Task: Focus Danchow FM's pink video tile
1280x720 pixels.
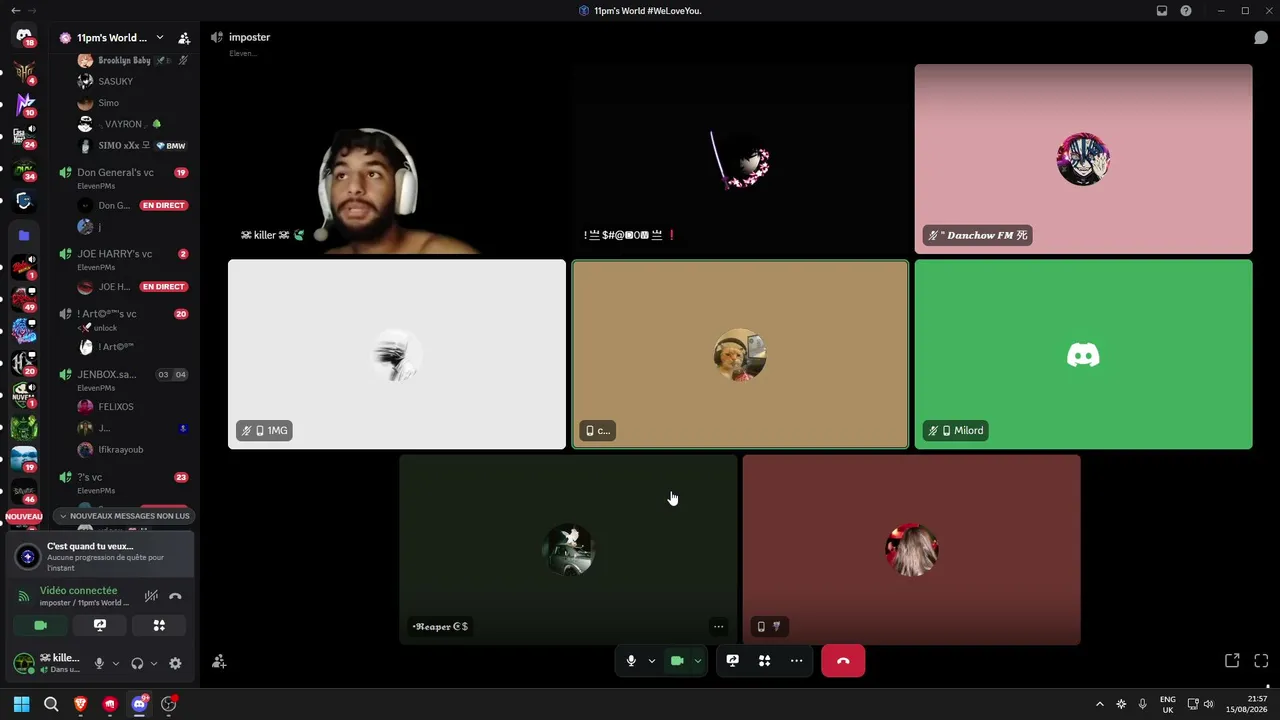Action: [x=1083, y=159]
